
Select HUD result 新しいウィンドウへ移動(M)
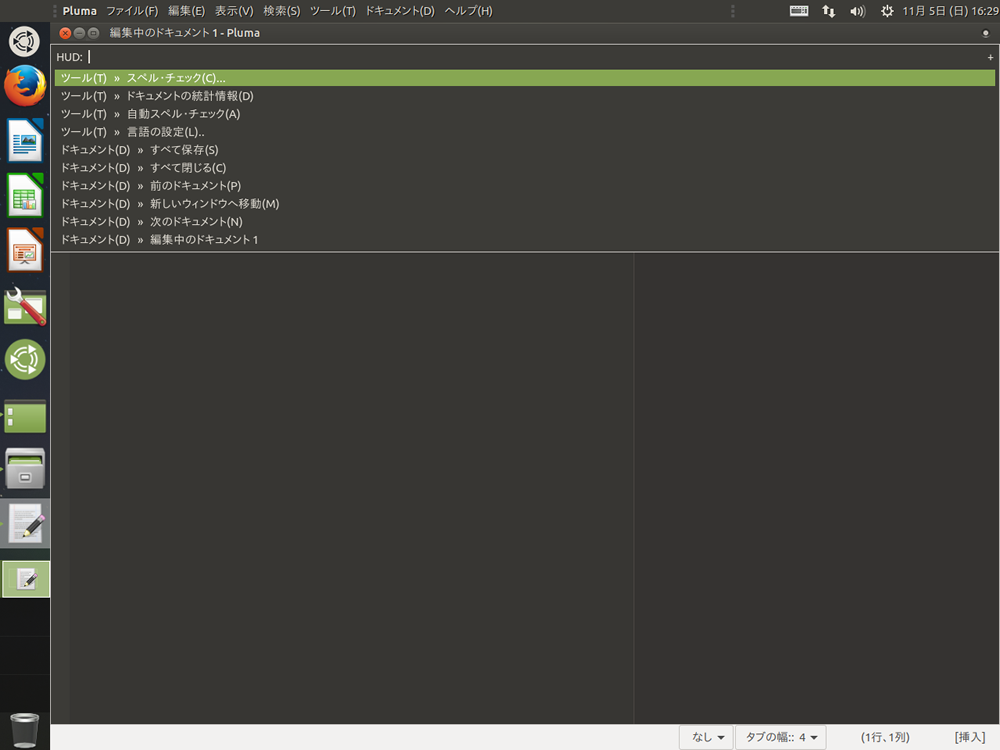[x=524, y=203]
